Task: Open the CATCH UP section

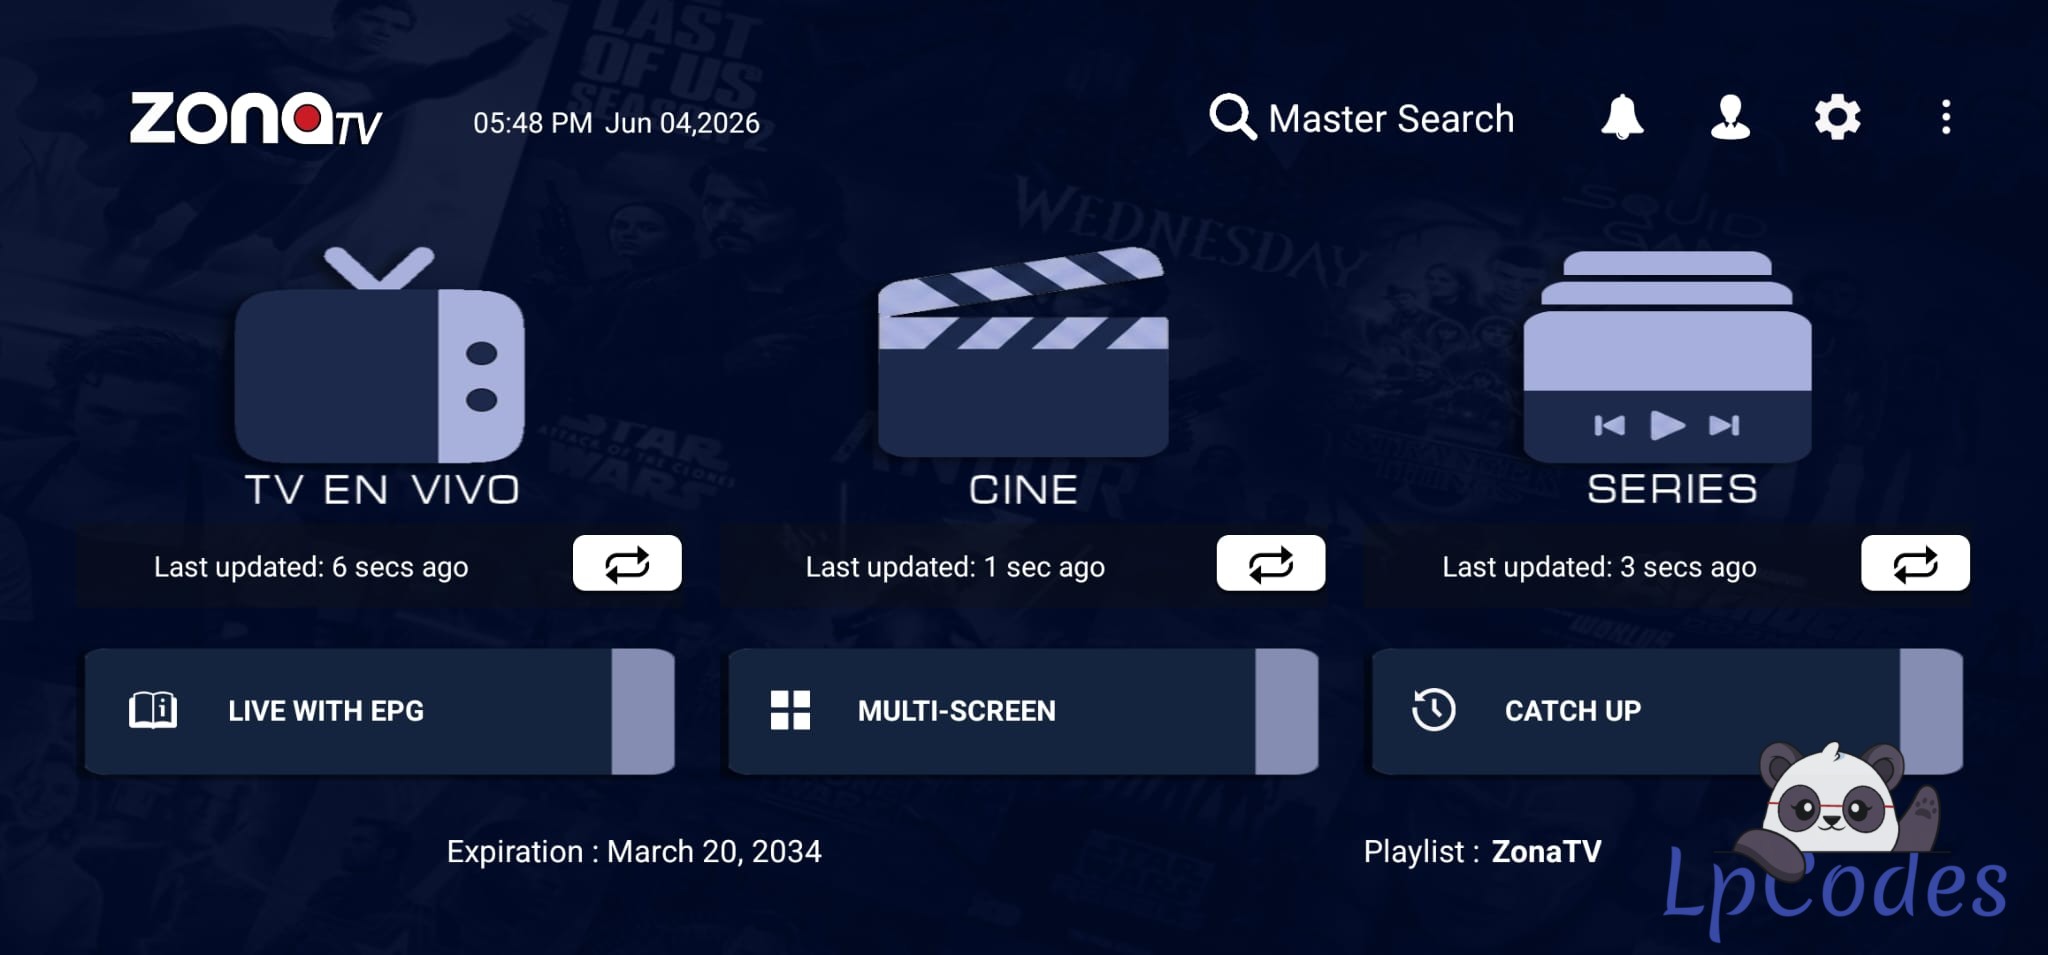Action: coord(1667,711)
